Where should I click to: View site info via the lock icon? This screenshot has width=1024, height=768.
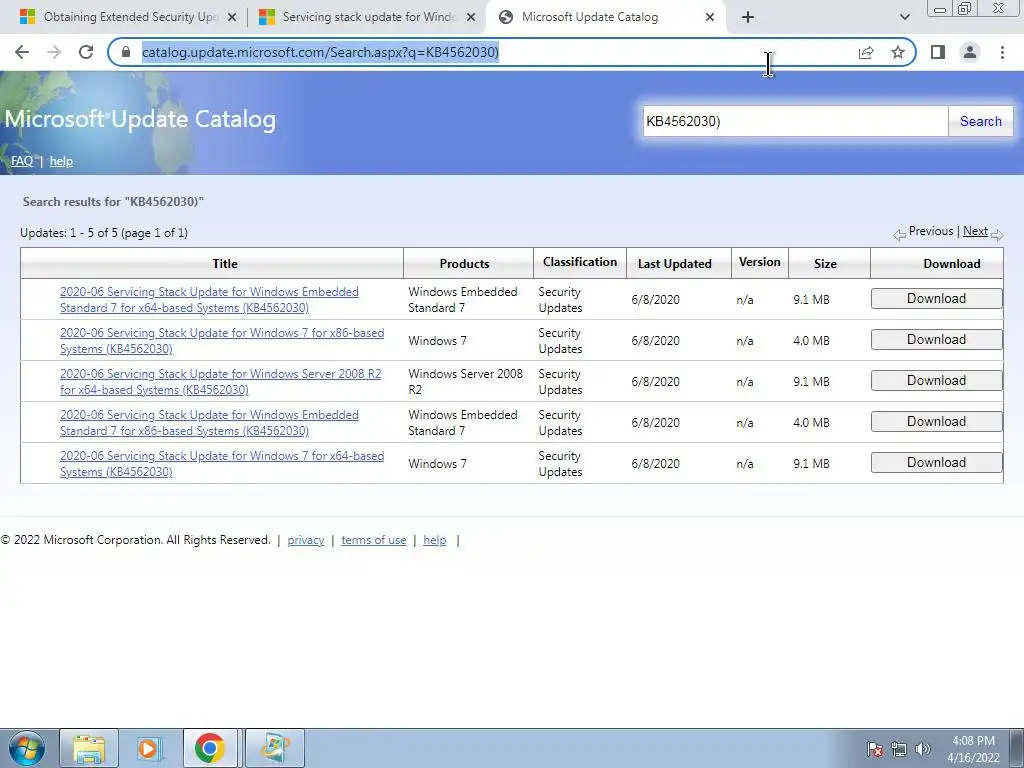[x=126, y=52]
